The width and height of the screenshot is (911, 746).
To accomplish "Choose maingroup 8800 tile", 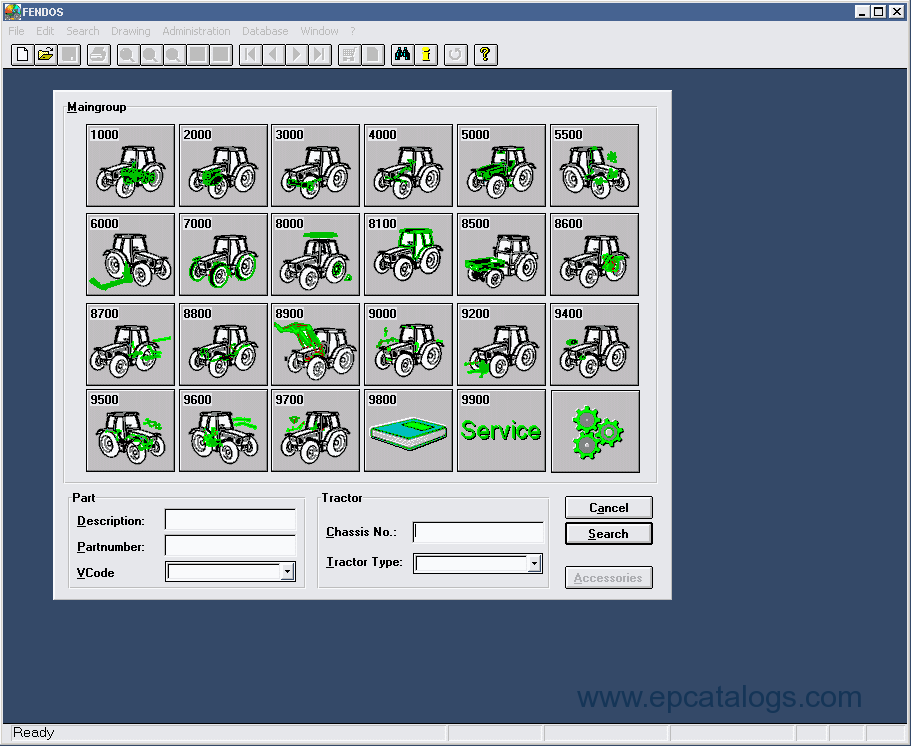I will click(x=223, y=344).
